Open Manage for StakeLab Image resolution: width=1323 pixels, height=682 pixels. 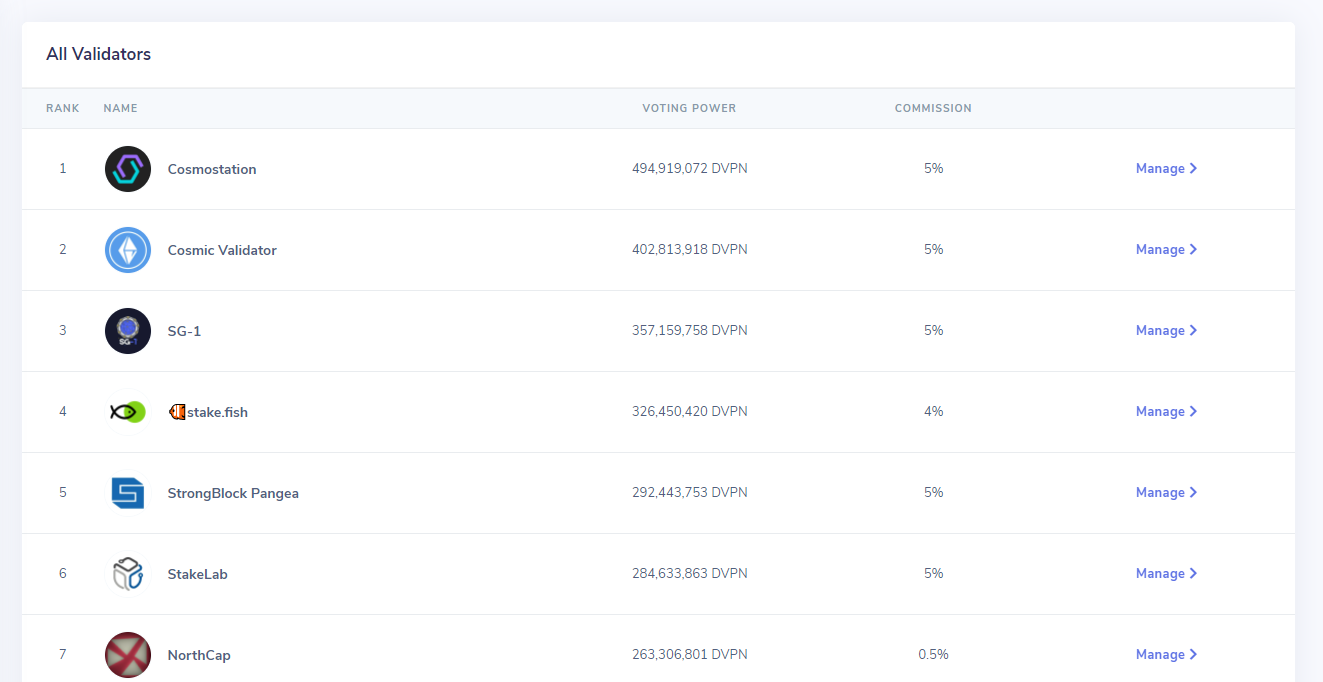(1166, 574)
